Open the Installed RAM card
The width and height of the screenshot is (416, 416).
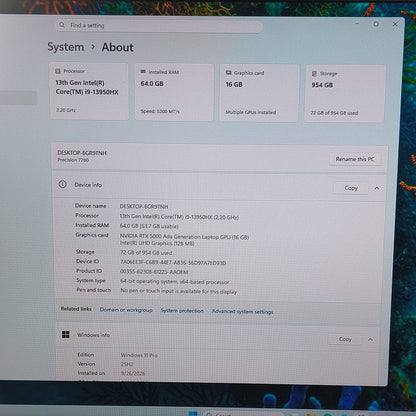174,92
